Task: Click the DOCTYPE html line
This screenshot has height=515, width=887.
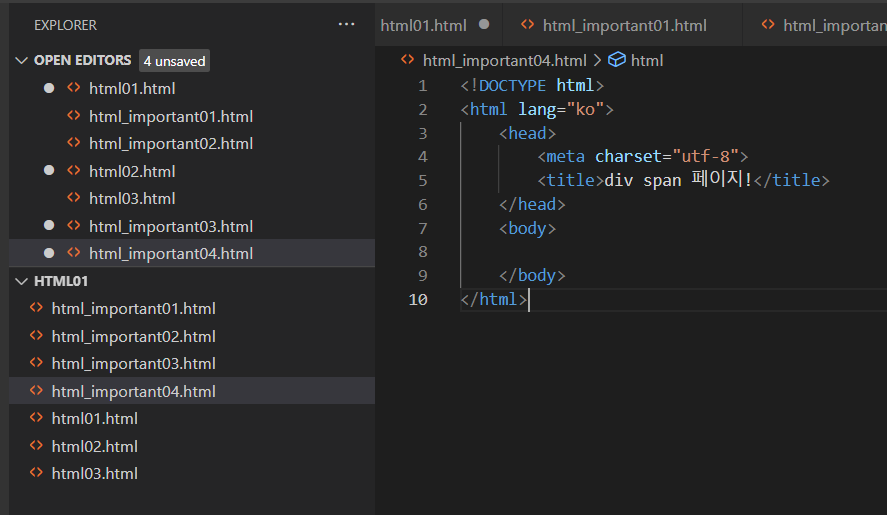Action: click(x=532, y=85)
